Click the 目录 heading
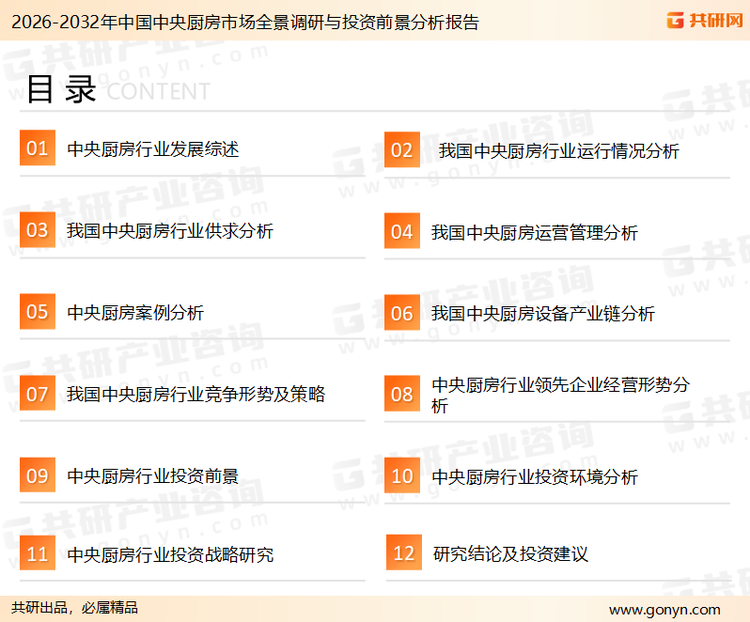This screenshot has width=750, height=622. (61, 89)
